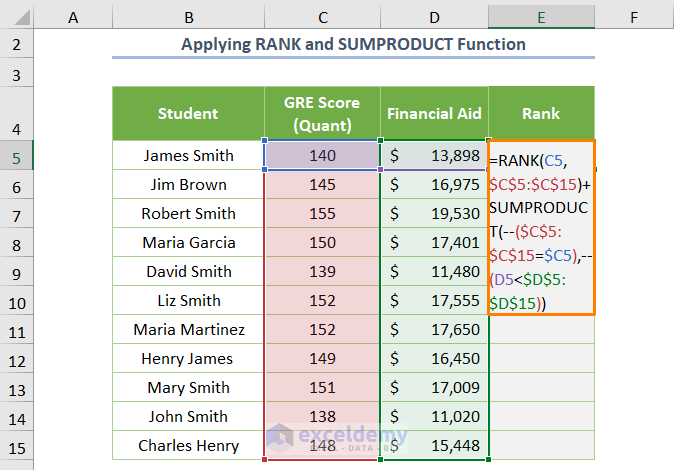
Task: Select the James Smith cell
Action: 188,156
